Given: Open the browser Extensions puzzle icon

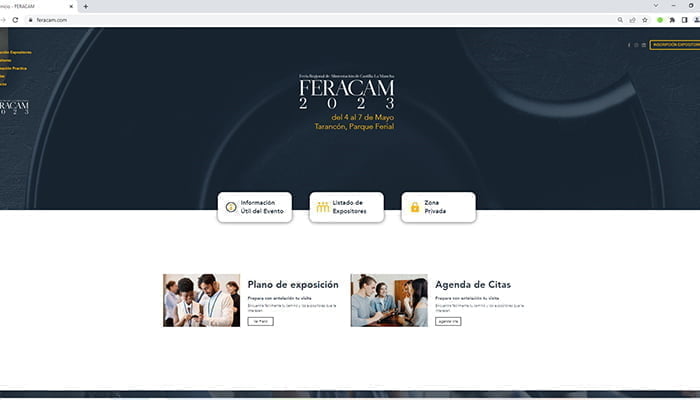Looking at the screenshot, I should point(672,19).
